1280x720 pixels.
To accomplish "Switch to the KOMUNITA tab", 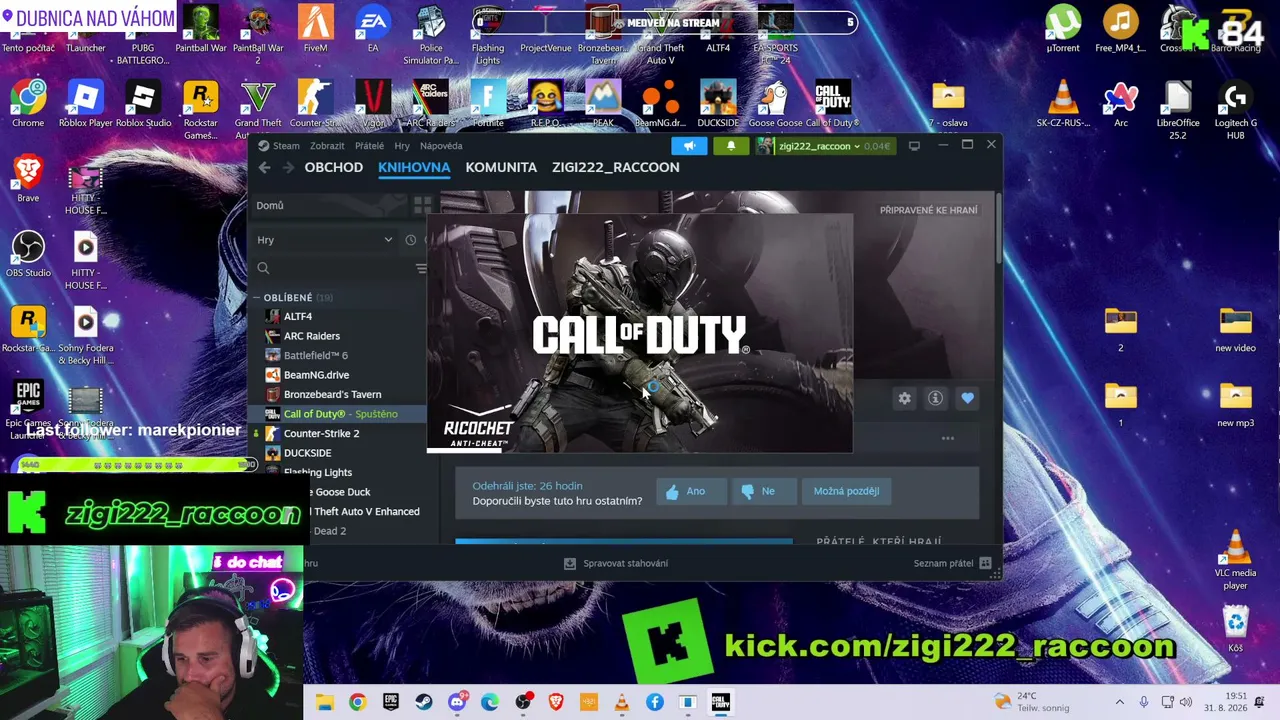I will point(501,167).
